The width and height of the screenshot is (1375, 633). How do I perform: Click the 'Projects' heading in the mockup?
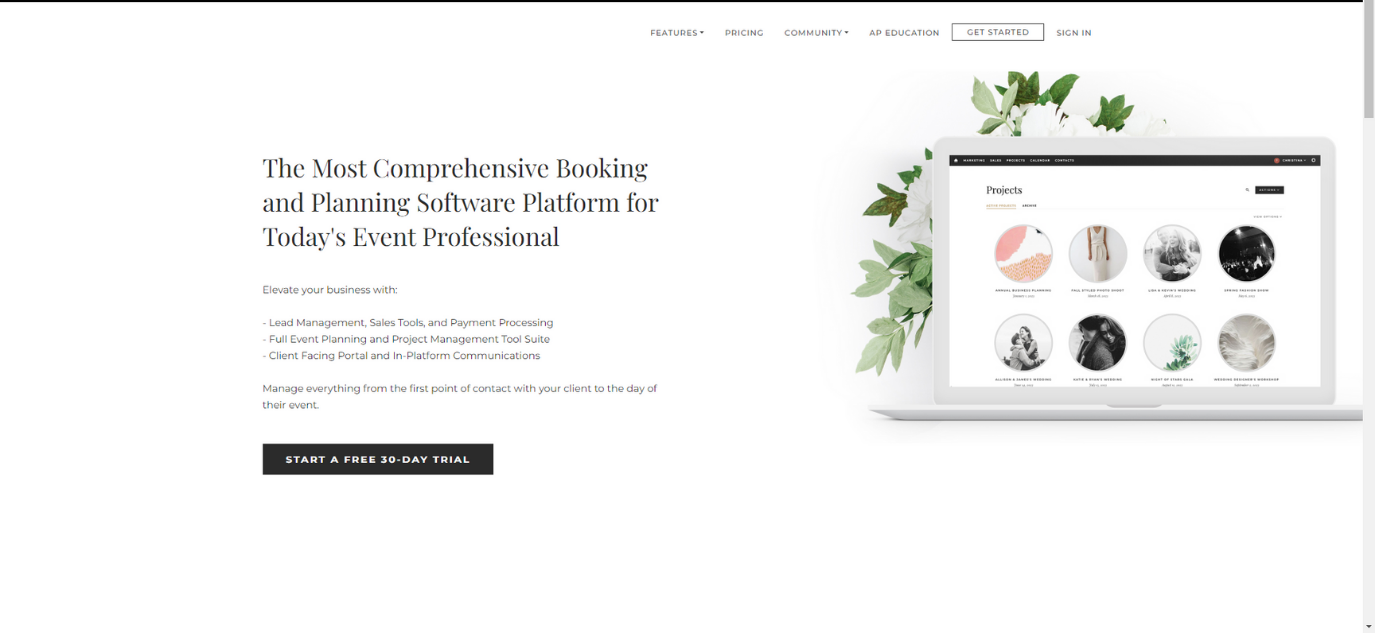click(x=1004, y=190)
